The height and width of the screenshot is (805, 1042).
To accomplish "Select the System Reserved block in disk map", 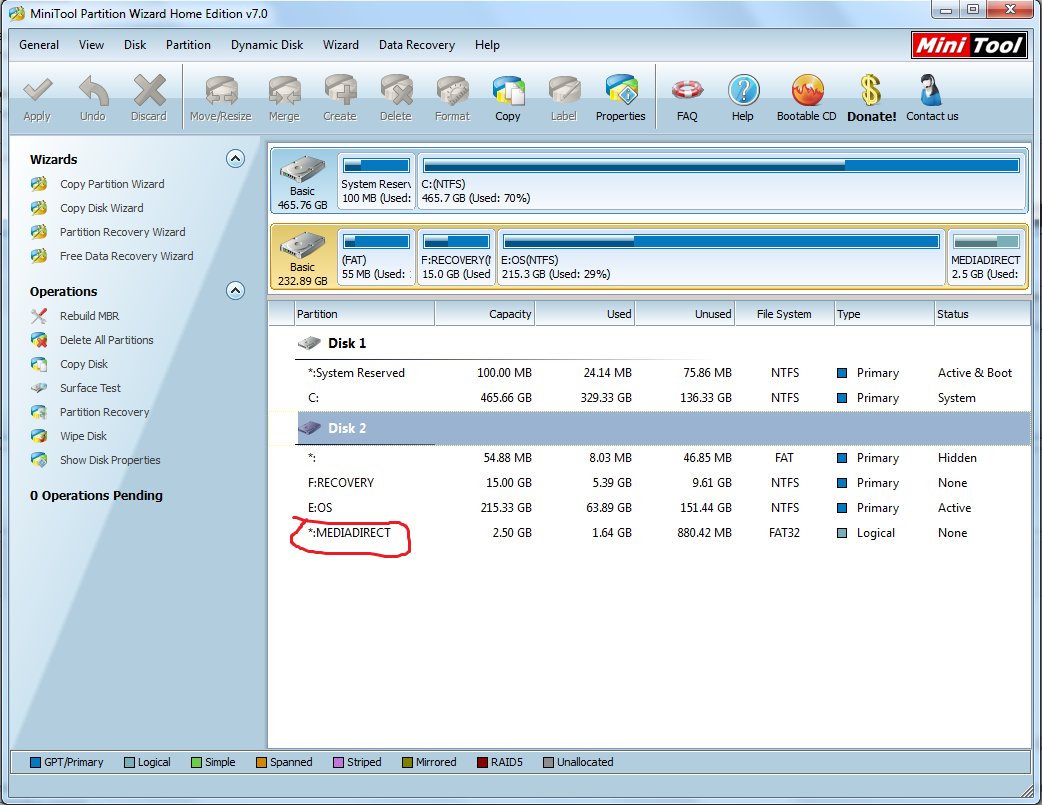I will pos(377,181).
